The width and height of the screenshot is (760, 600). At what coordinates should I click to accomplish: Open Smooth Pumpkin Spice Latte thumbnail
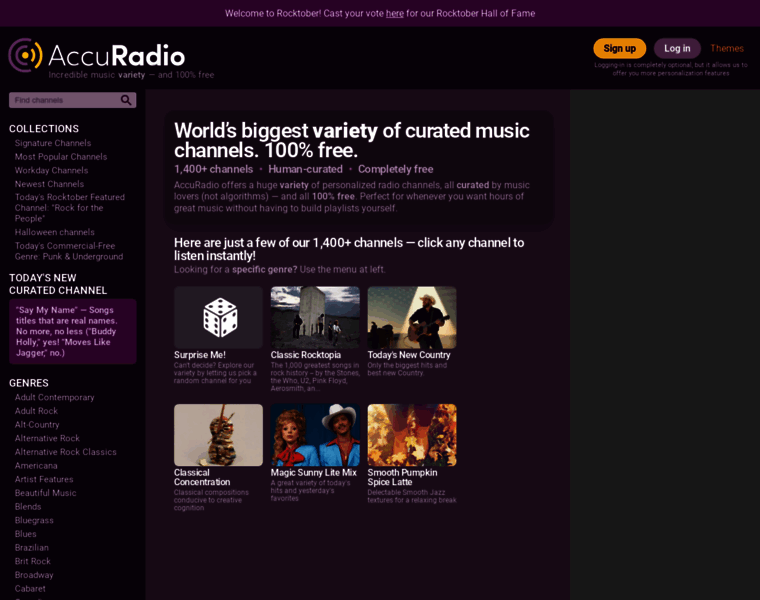tap(412, 435)
